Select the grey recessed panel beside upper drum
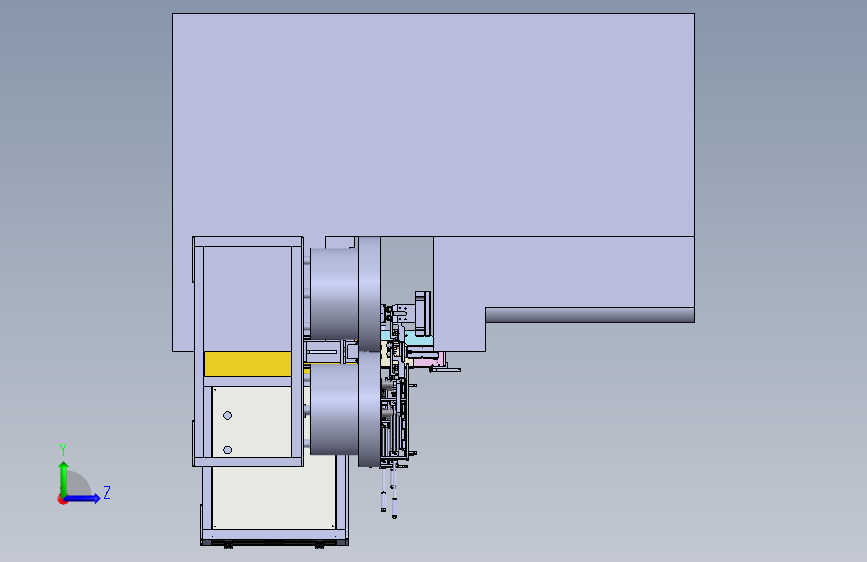This screenshot has height=562, width=867. [x=407, y=269]
